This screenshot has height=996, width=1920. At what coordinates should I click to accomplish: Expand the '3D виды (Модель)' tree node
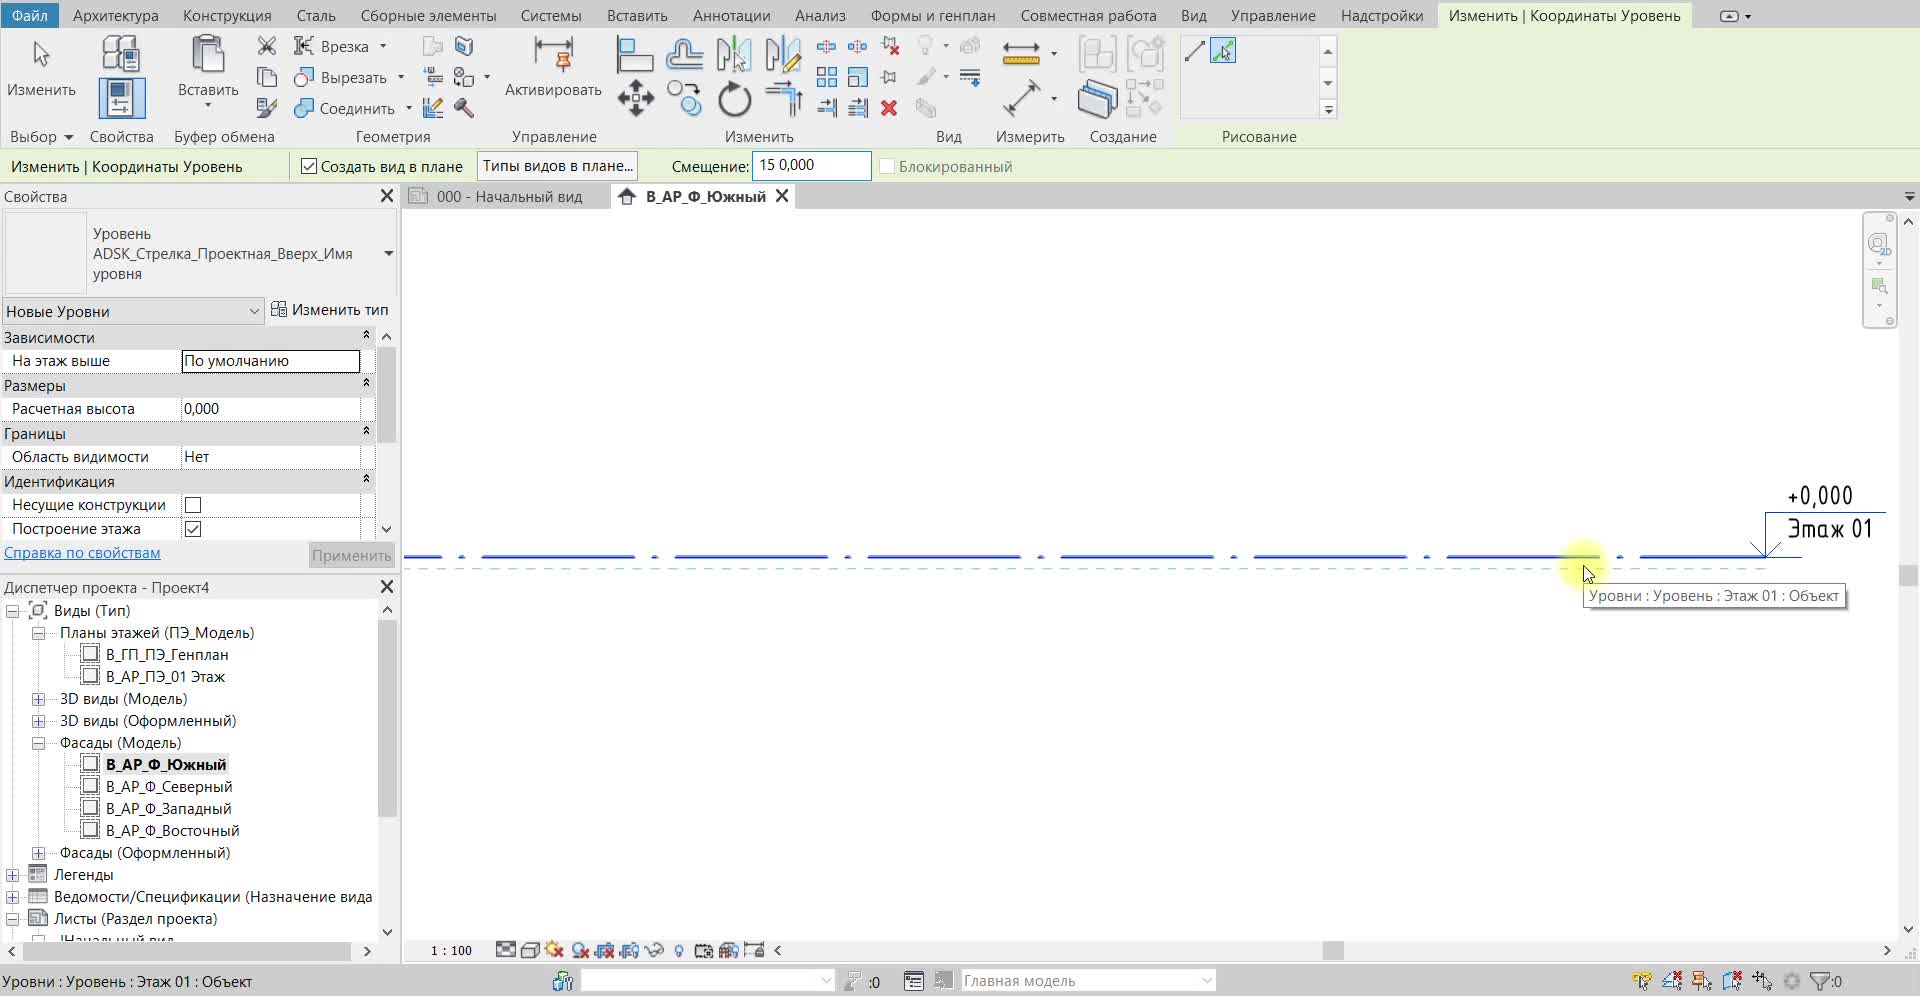pyautogui.click(x=39, y=699)
